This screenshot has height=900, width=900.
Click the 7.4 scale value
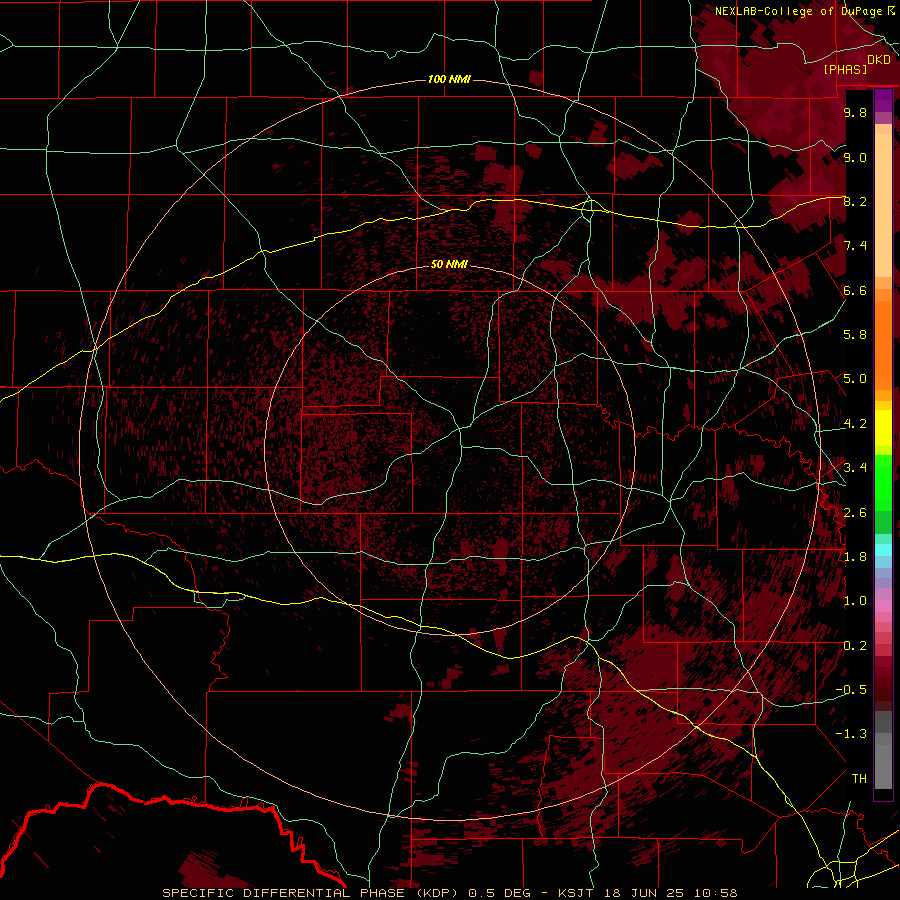[x=855, y=246]
